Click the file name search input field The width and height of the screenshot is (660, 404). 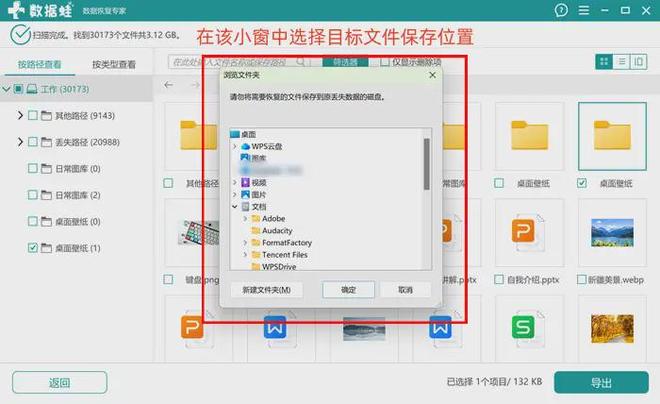(x=240, y=62)
